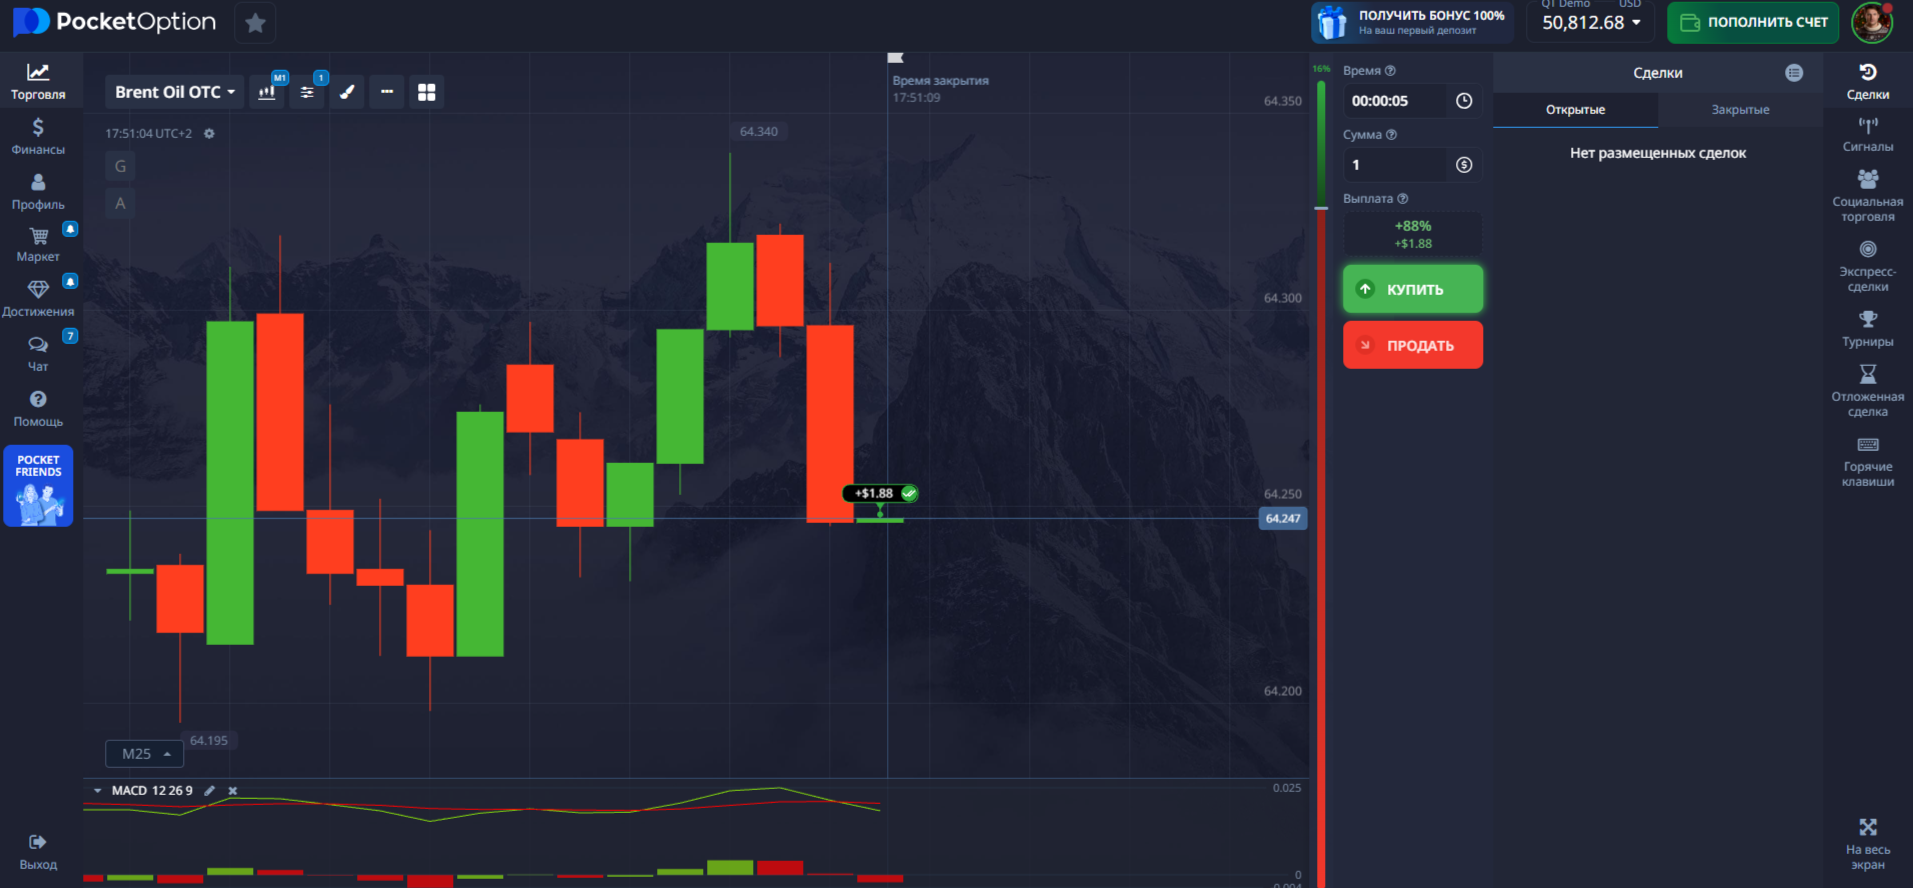Toggle the G chart button
This screenshot has height=888, width=1913.
coord(120,166)
